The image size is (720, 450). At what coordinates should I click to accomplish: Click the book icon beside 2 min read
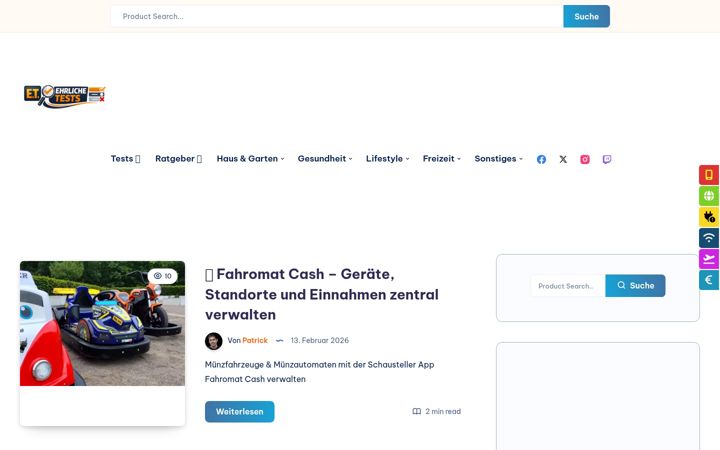click(x=416, y=411)
